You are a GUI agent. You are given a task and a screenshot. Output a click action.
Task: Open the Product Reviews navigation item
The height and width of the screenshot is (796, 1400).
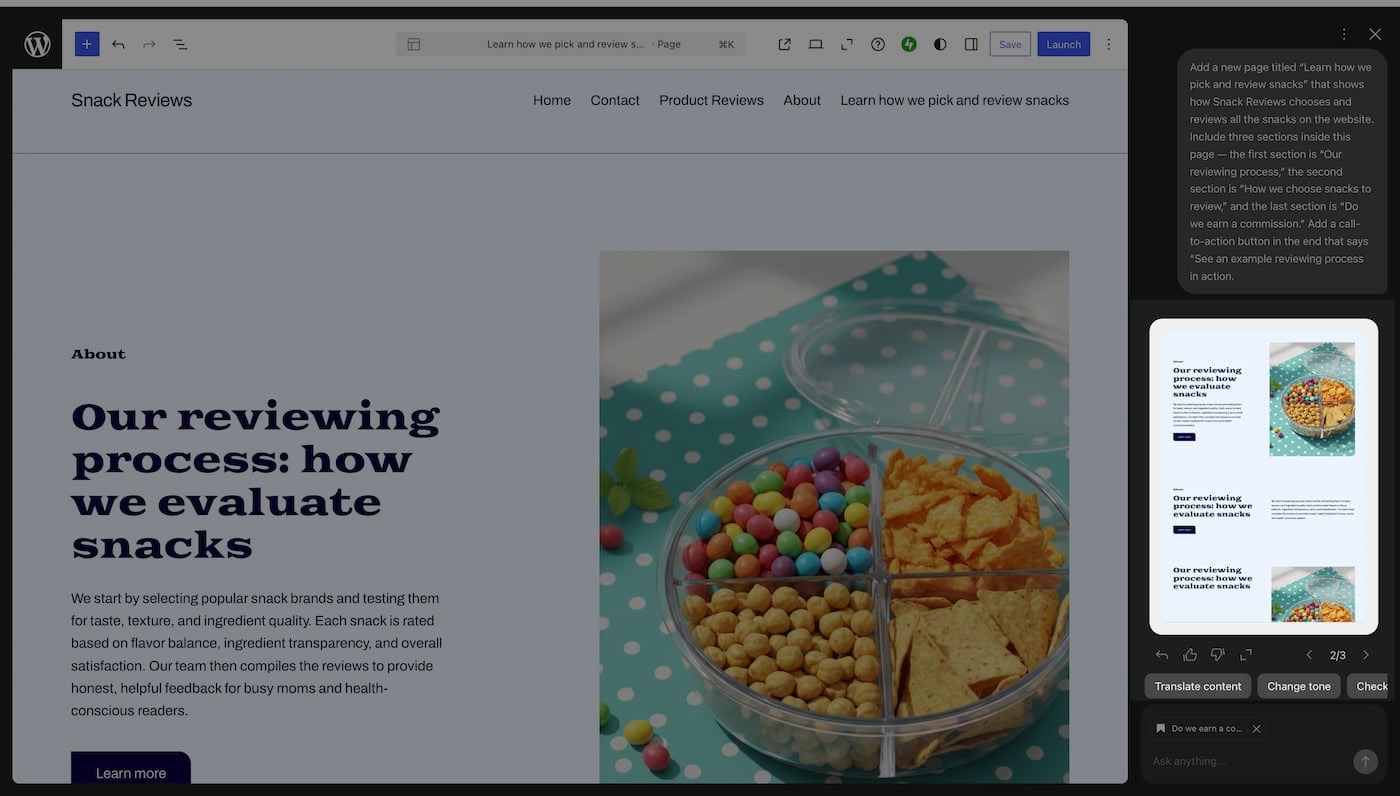710,100
